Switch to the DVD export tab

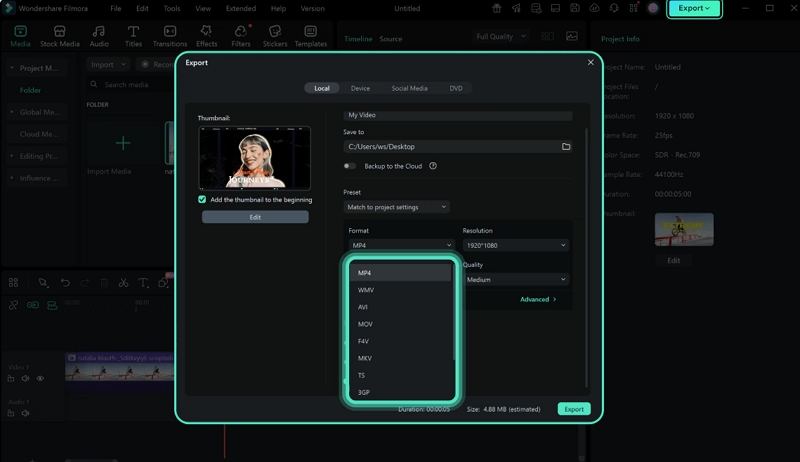[456, 88]
